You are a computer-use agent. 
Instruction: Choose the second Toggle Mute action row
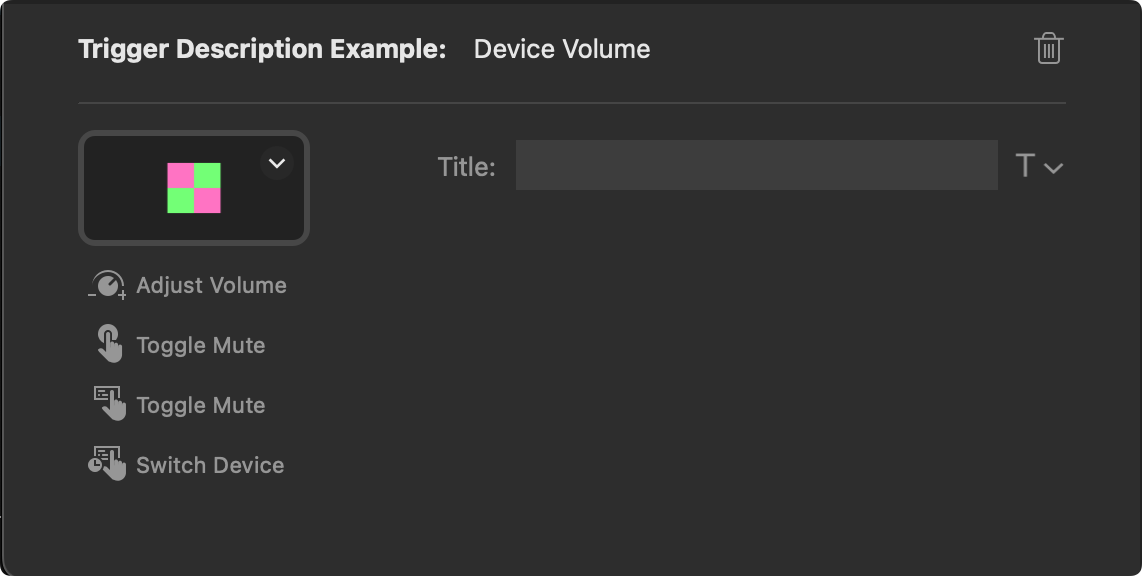tap(200, 404)
